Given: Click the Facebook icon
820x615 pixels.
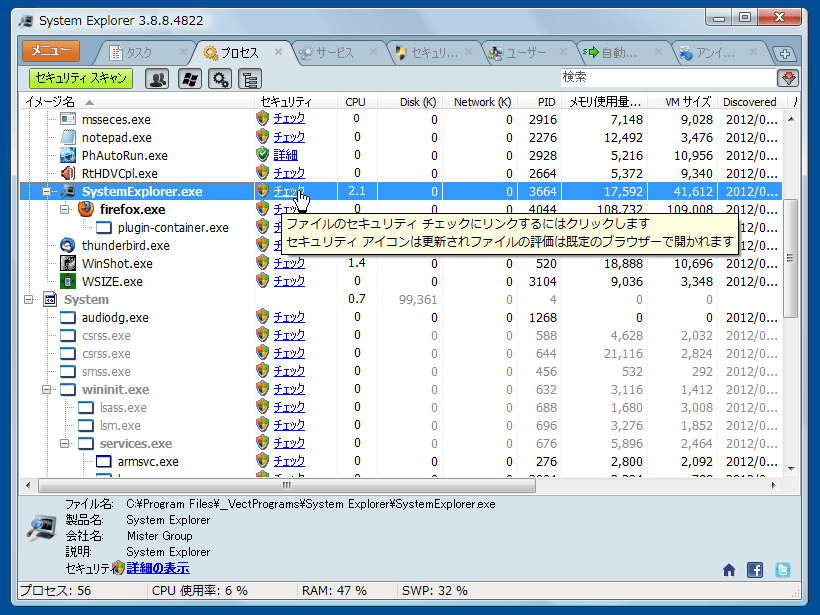Looking at the screenshot, I should coord(755,570).
